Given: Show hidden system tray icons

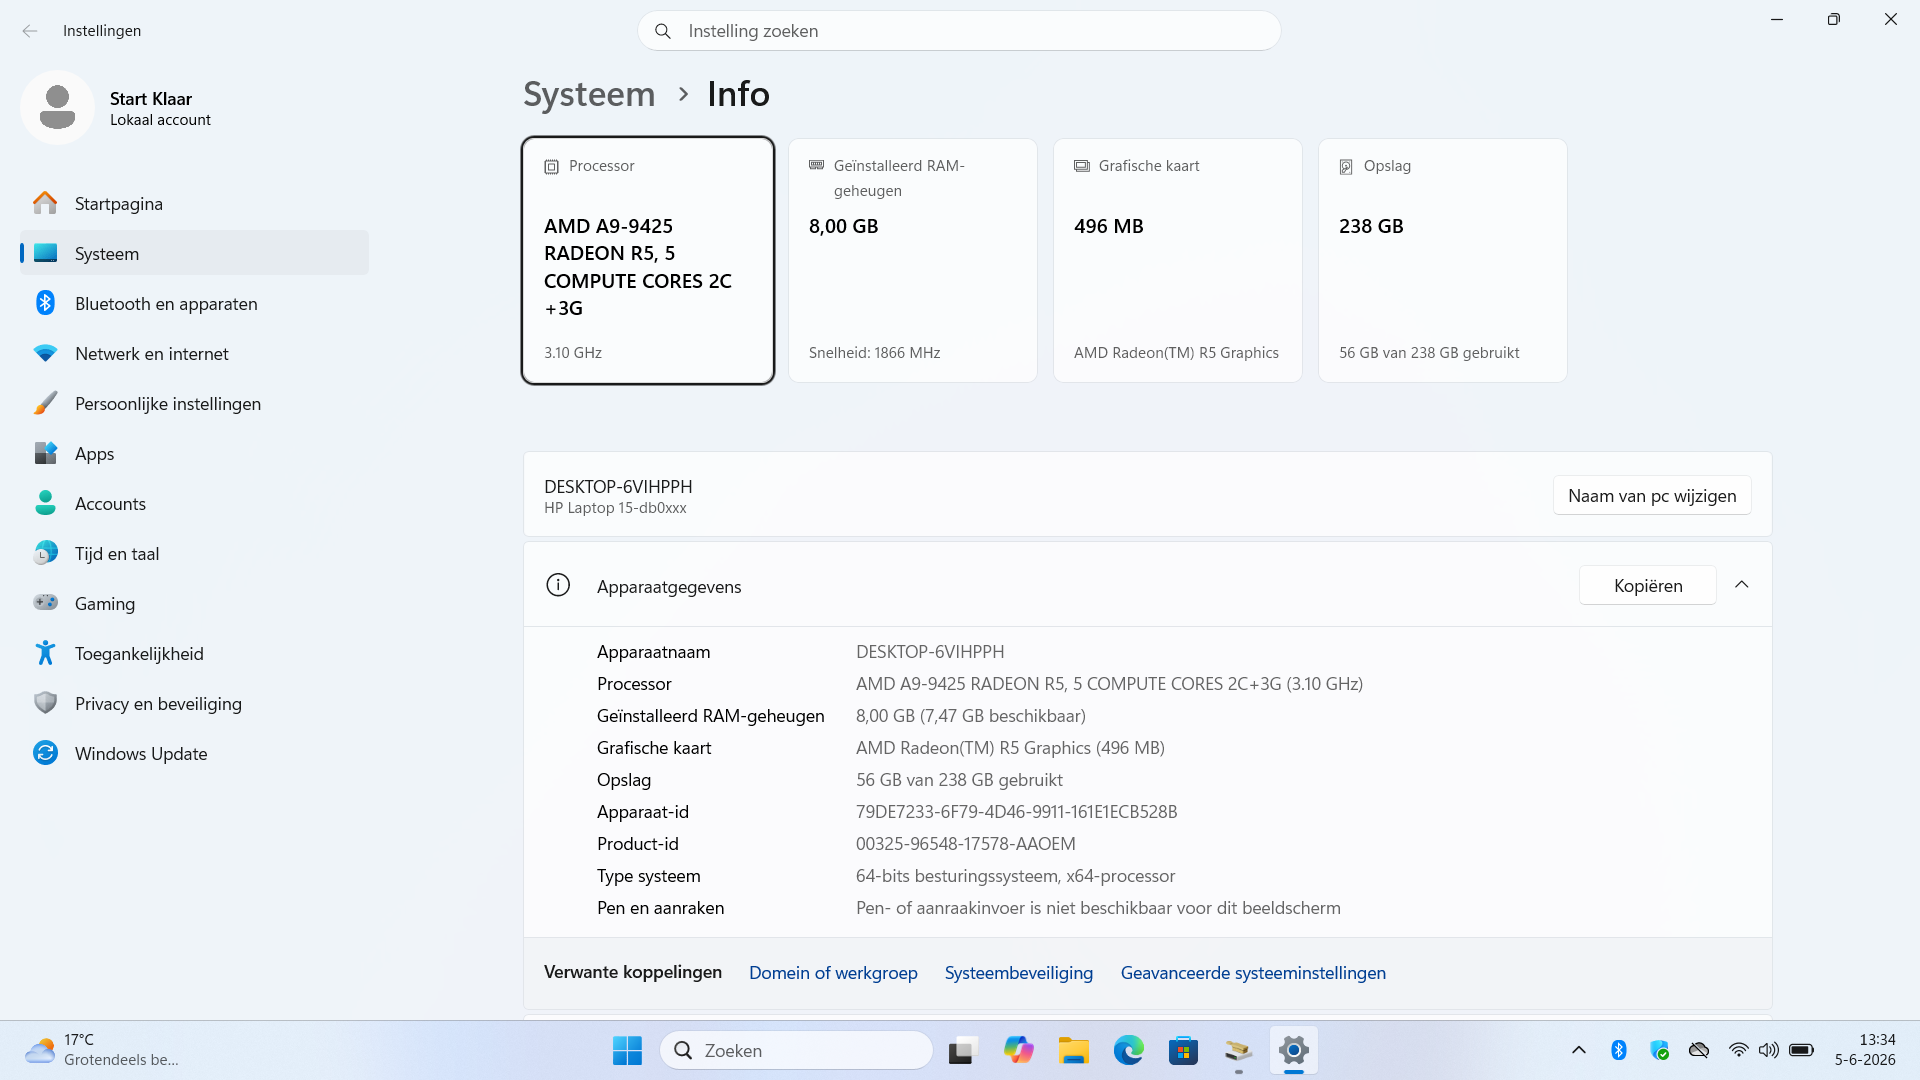Looking at the screenshot, I should pyautogui.click(x=1579, y=1050).
